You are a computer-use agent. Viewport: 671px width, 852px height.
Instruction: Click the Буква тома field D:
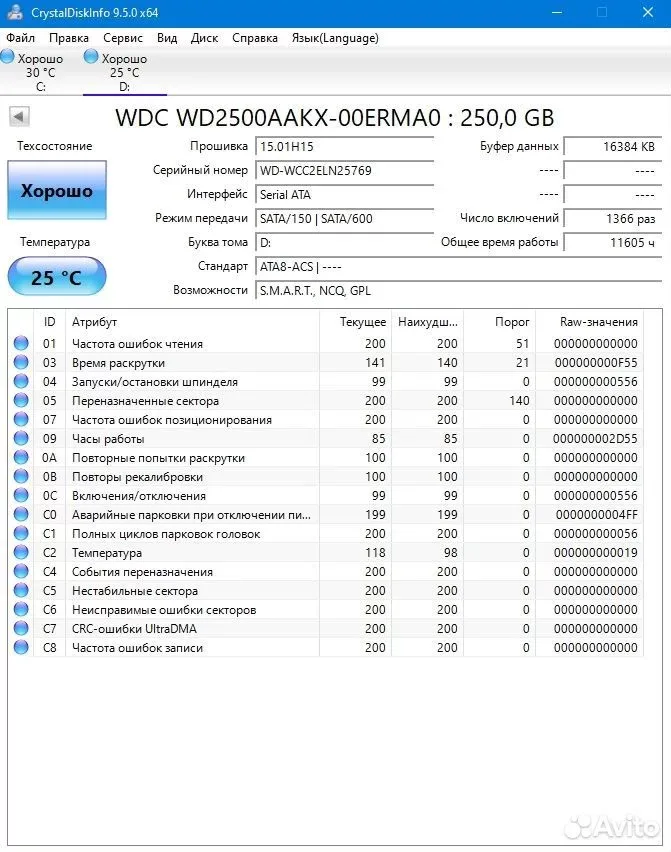(344, 242)
